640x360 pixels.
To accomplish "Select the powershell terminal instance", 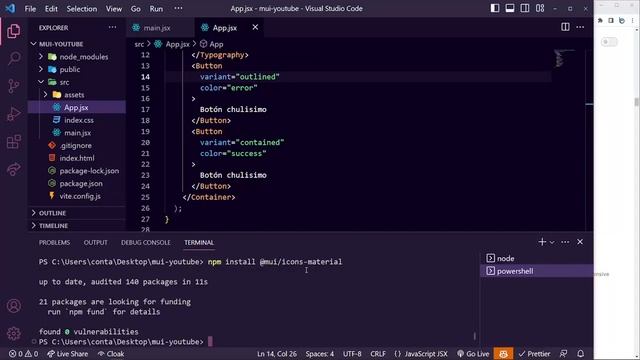I will pyautogui.click(x=537, y=271).
